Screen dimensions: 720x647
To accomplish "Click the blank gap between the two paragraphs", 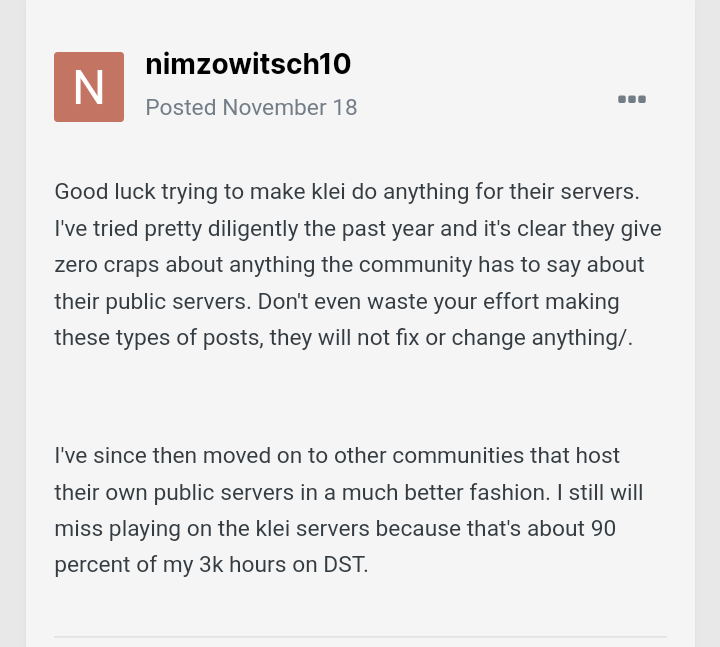I will click(x=360, y=397).
